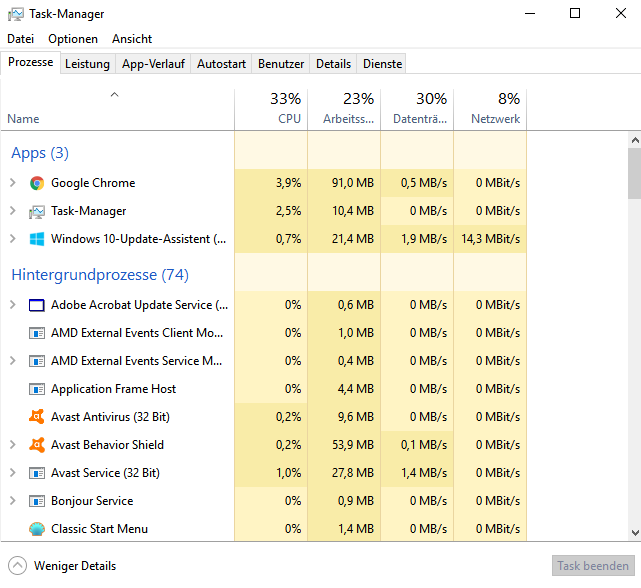Click the 1,9 MB/s disk value
Viewport: 641px width, 588px height.
[424, 239]
